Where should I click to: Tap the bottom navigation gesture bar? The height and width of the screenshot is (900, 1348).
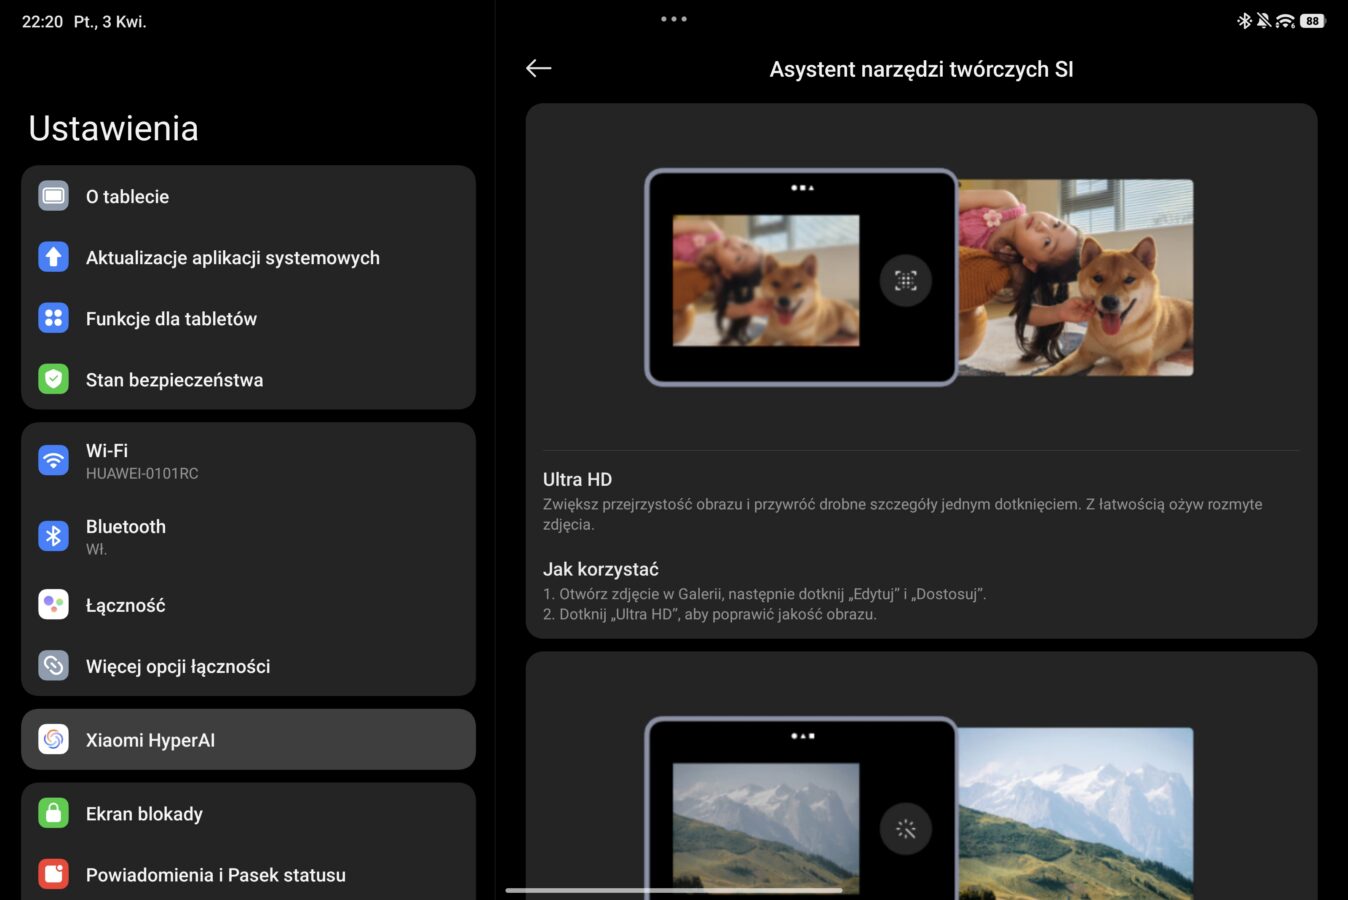(674, 890)
